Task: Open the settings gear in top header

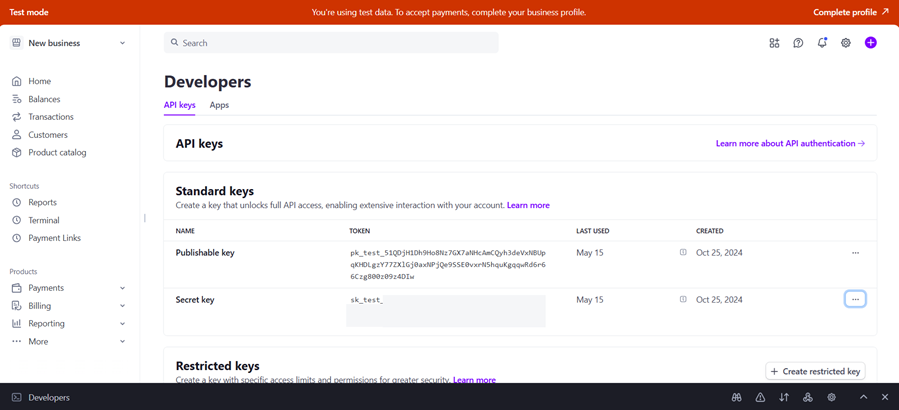Action: pyautogui.click(x=846, y=43)
